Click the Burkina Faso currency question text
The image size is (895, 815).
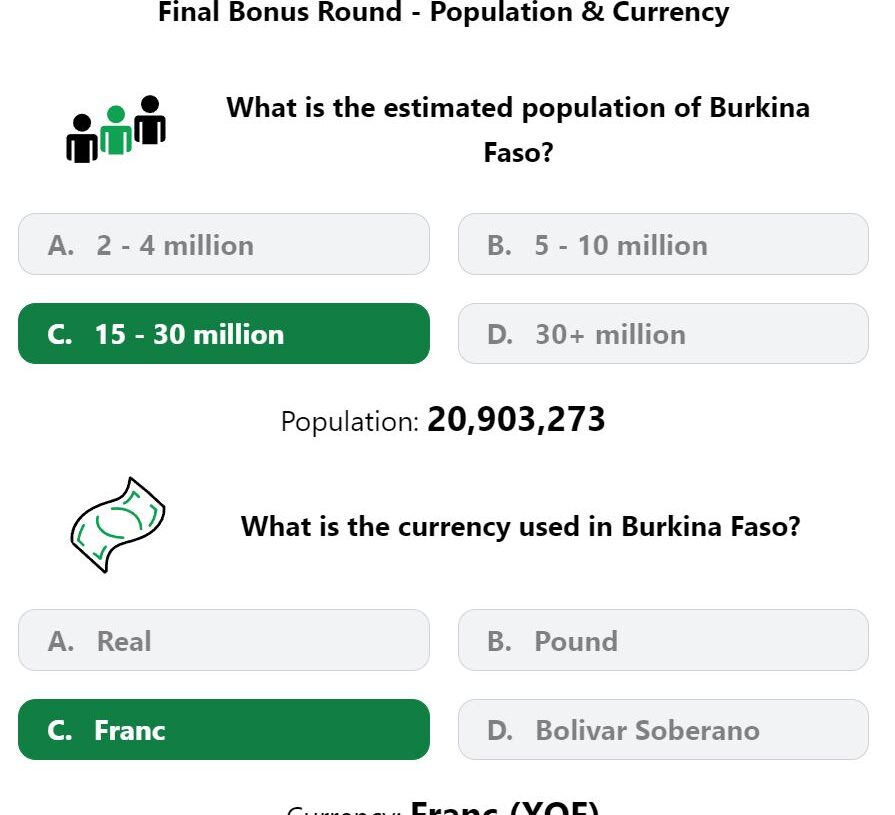coord(521,526)
